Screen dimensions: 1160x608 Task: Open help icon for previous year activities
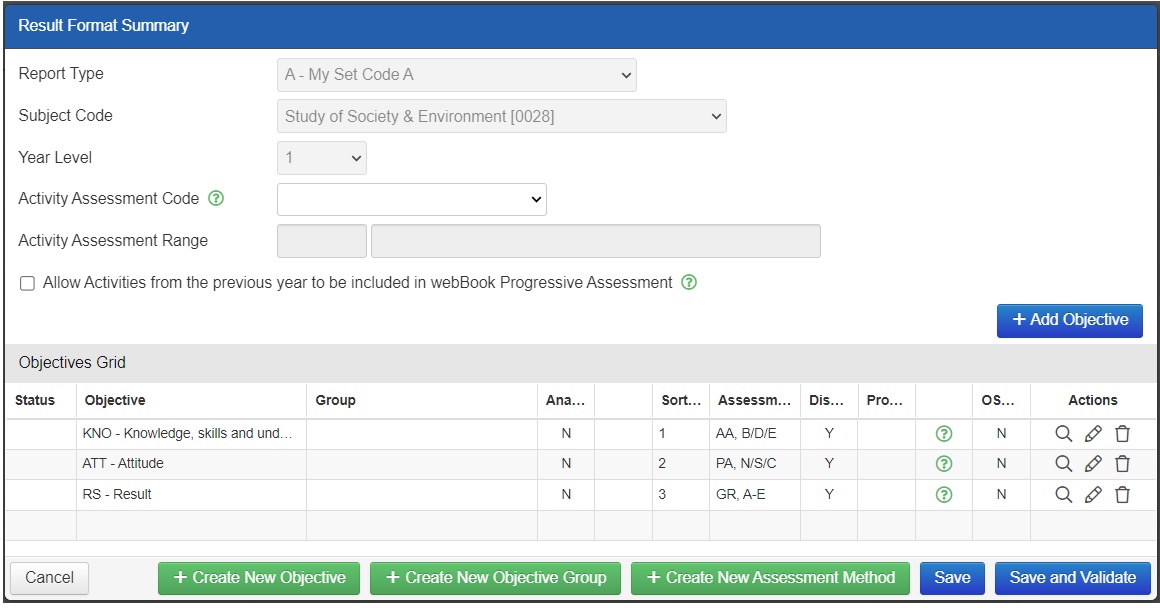689,283
